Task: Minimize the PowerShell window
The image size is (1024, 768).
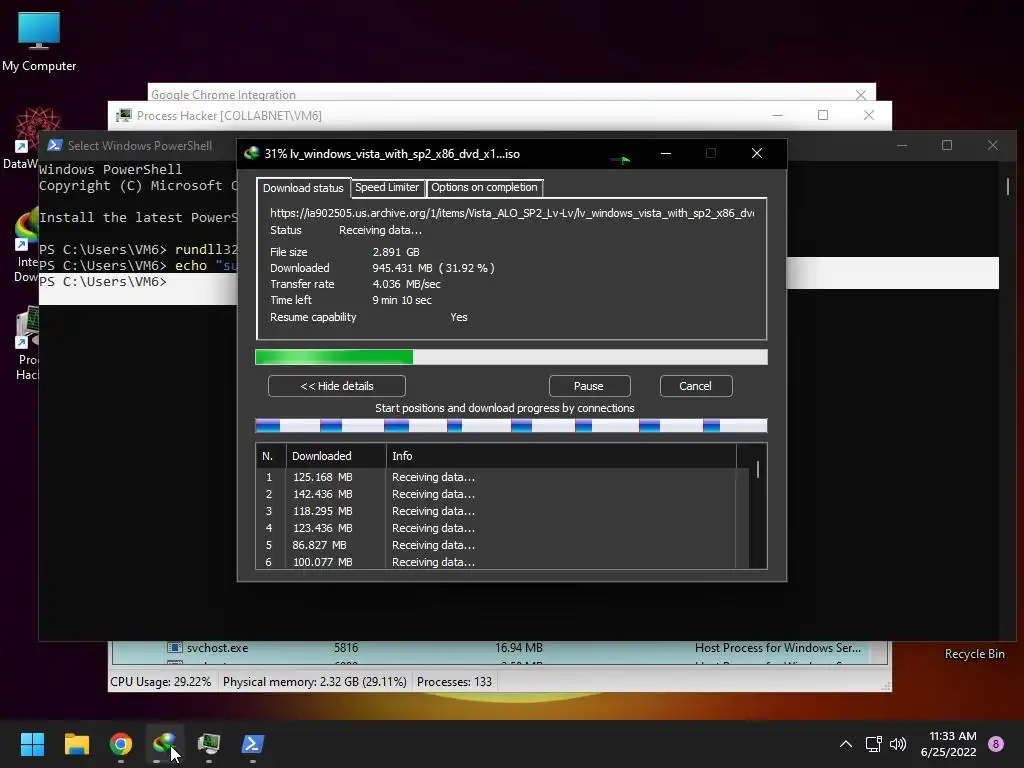Action: coord(902,145)
